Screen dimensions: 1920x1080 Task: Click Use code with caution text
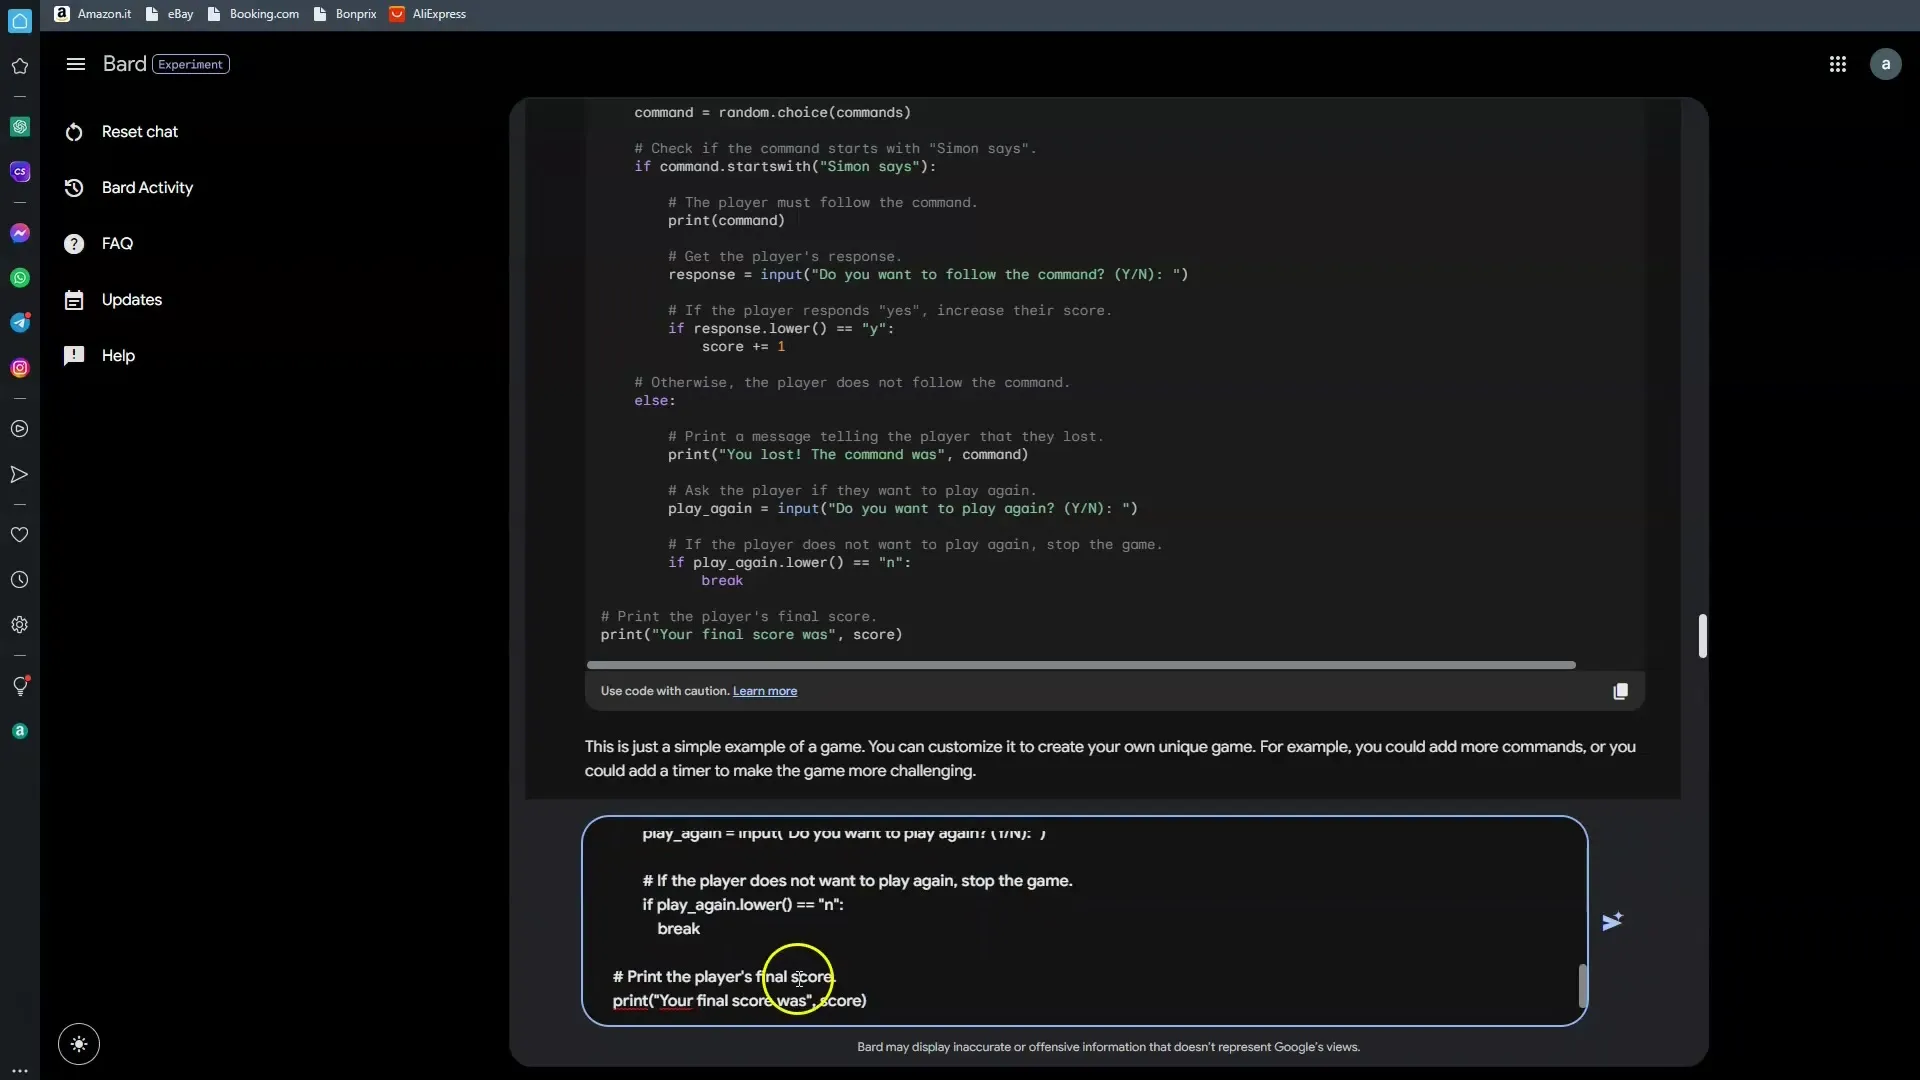pos(666,690)
